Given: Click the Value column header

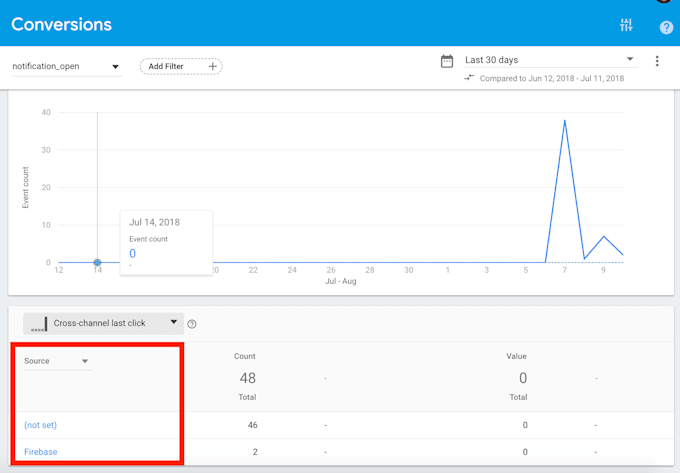Looking at the screenshot, I should point(516,356).
